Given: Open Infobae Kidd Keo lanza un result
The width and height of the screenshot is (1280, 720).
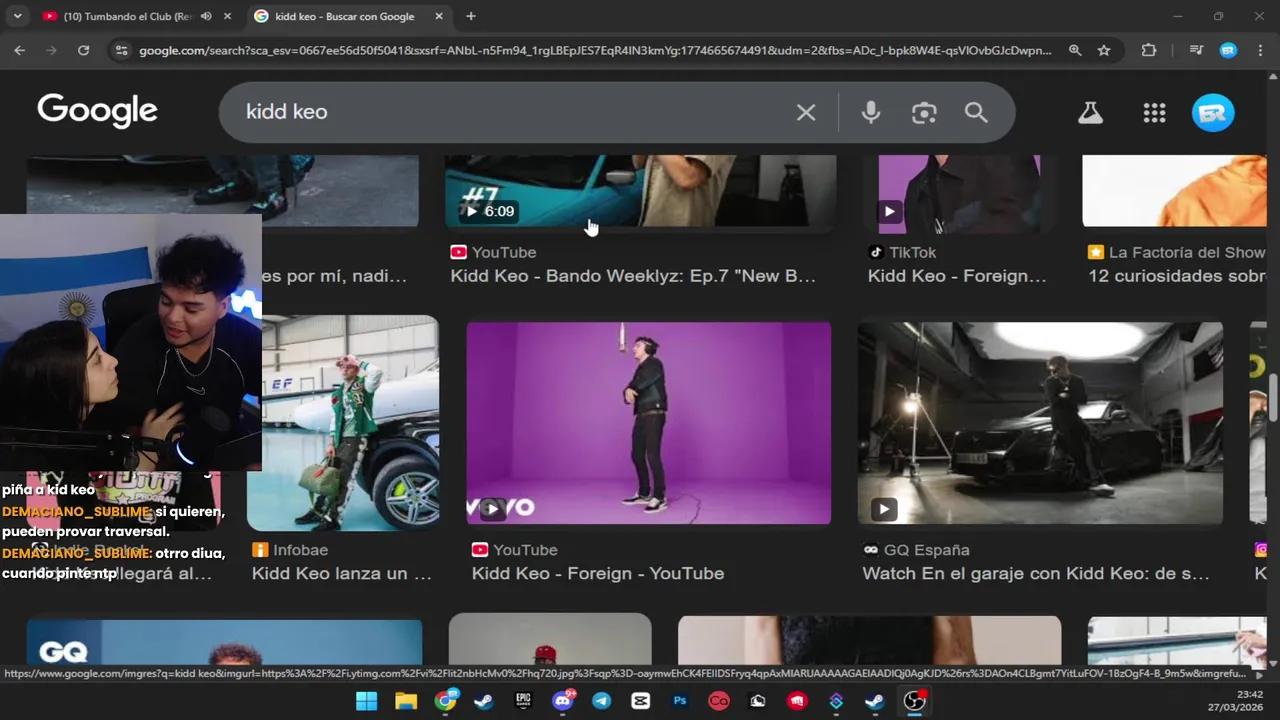Looking at the screenshot, I should (x=342, y=573).
